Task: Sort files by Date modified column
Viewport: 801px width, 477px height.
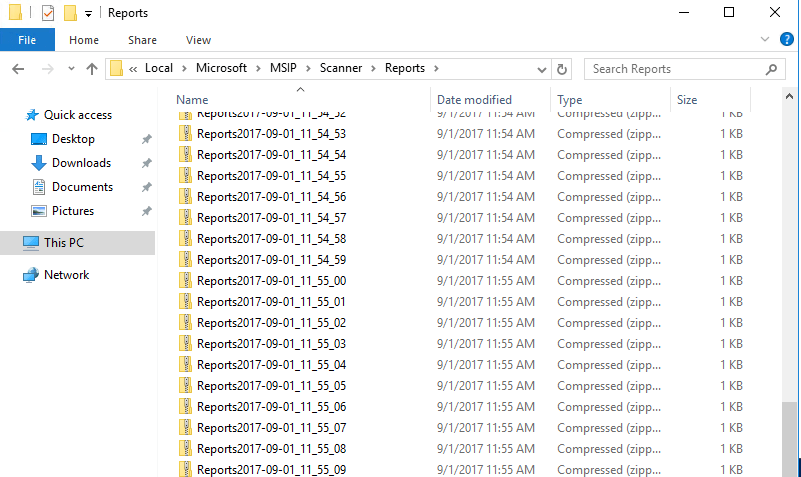Action: coord(474,100)
